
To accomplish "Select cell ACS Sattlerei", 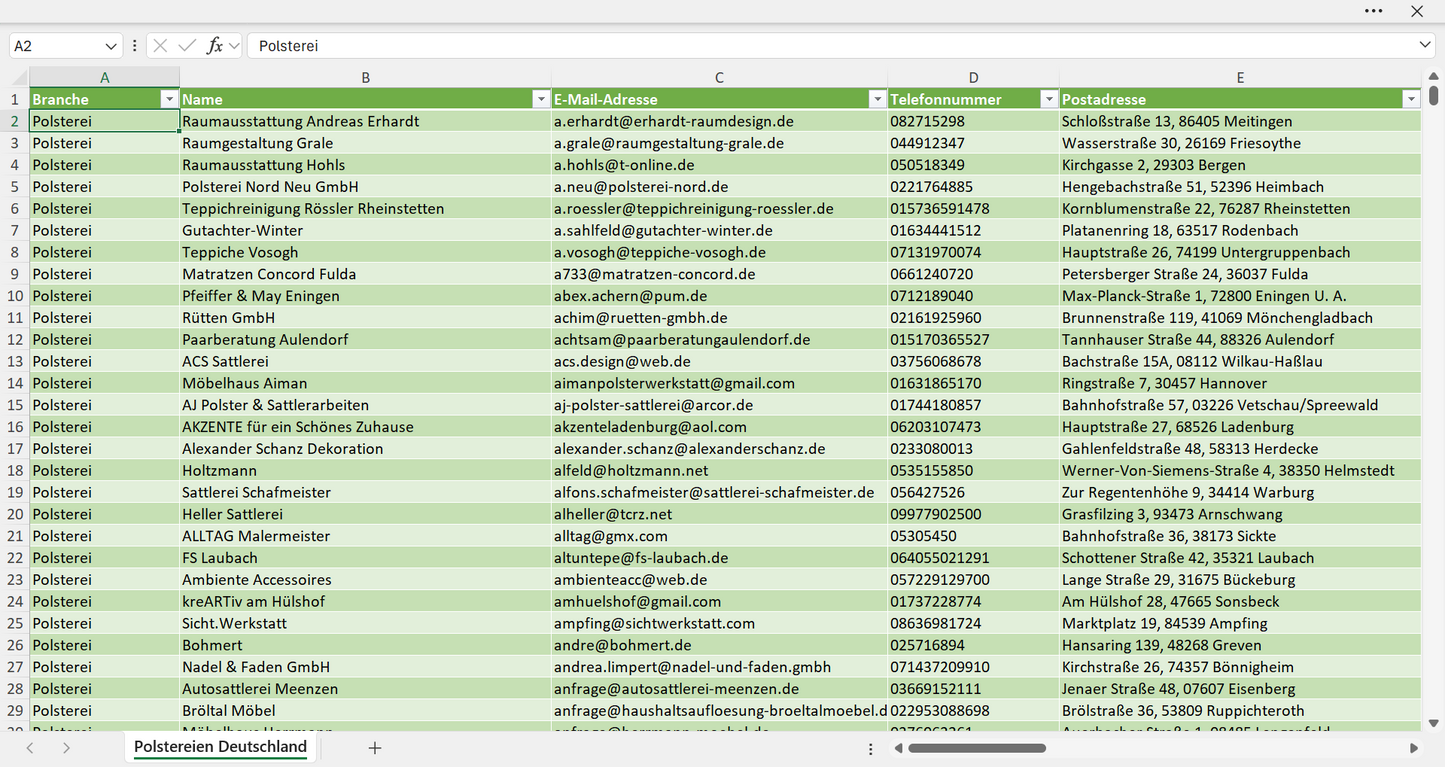I will click(x=366, y=361).
